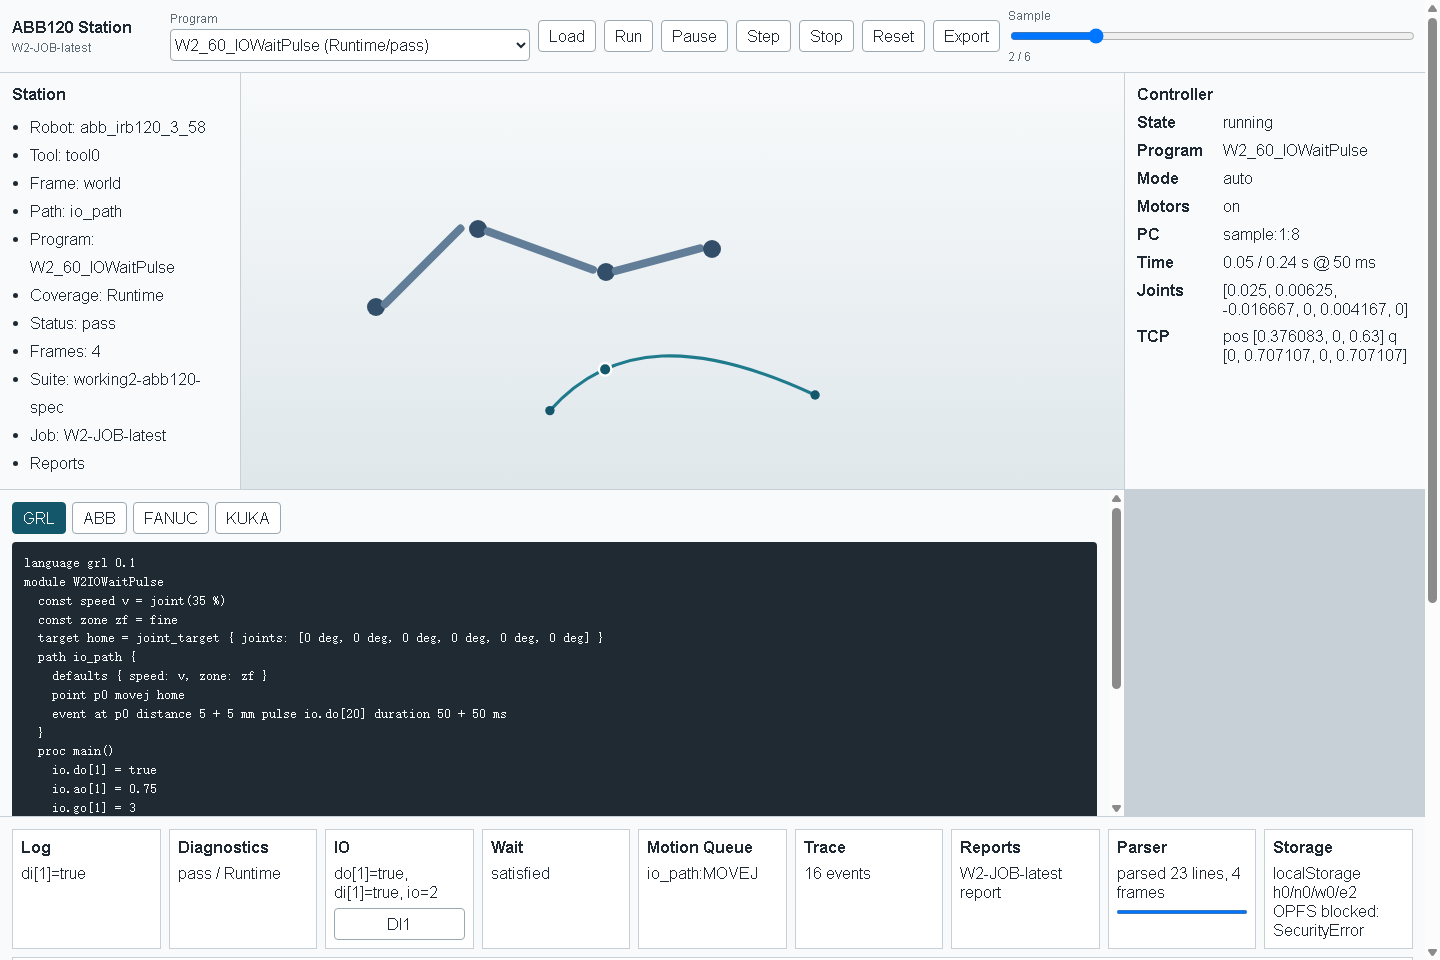Click the end point of the TCP path curve

click(x=815, y=395)
